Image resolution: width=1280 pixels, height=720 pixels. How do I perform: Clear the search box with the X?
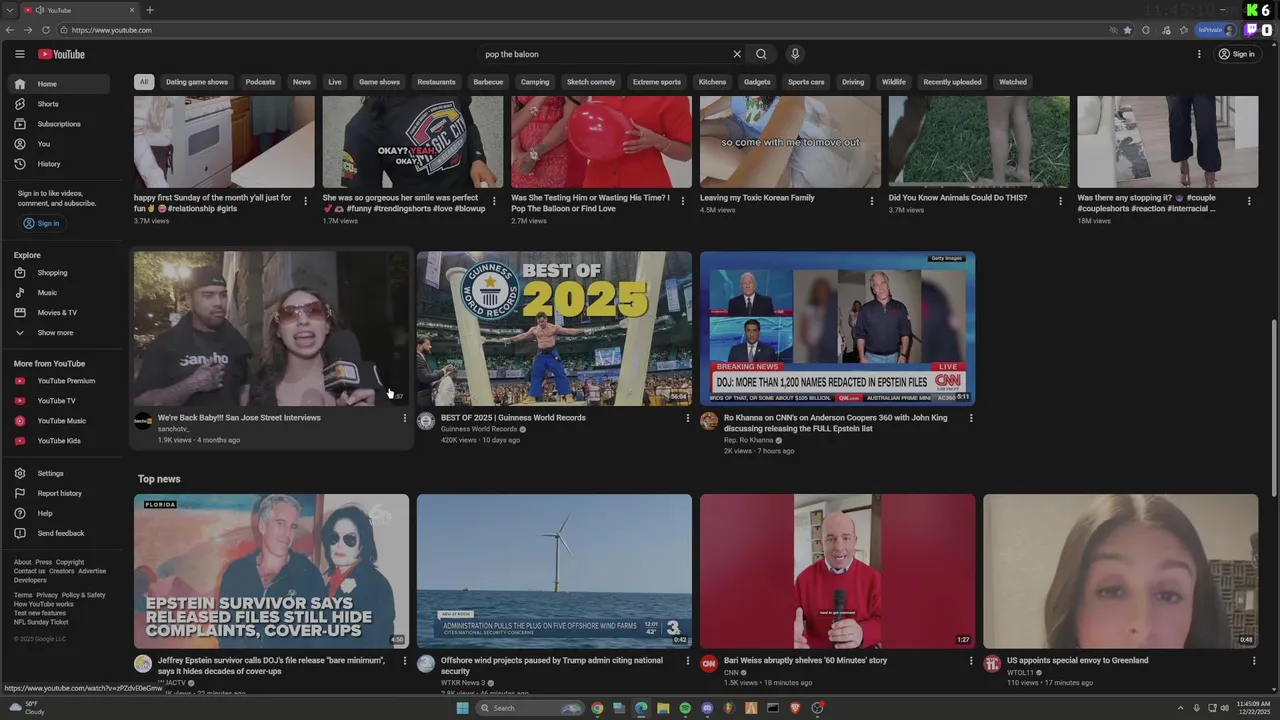pos(737,54)
